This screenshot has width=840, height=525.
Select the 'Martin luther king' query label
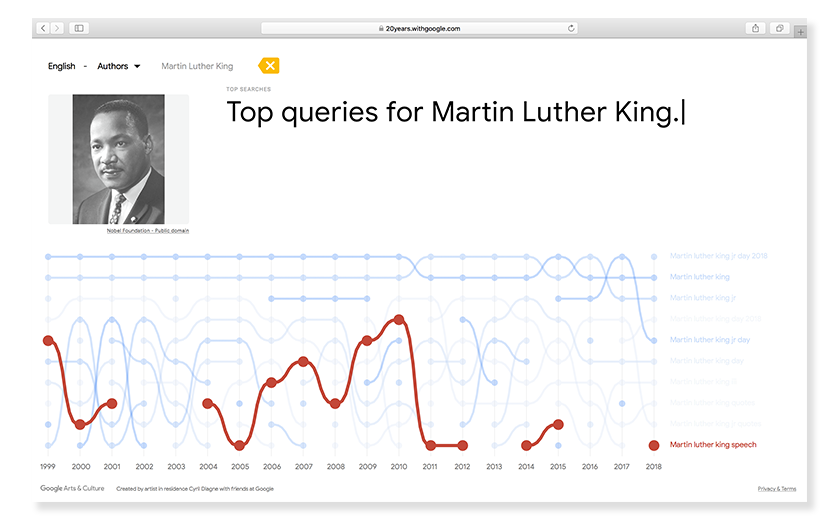click(699, 277)
